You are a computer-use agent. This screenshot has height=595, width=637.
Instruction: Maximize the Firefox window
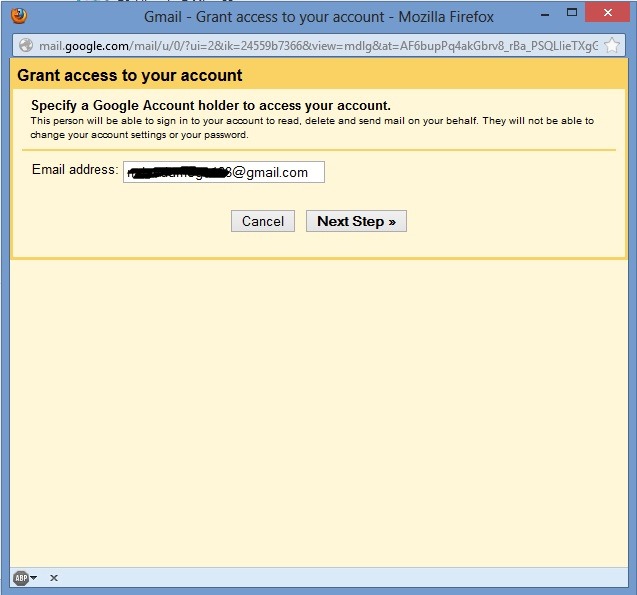coord(572,13)
